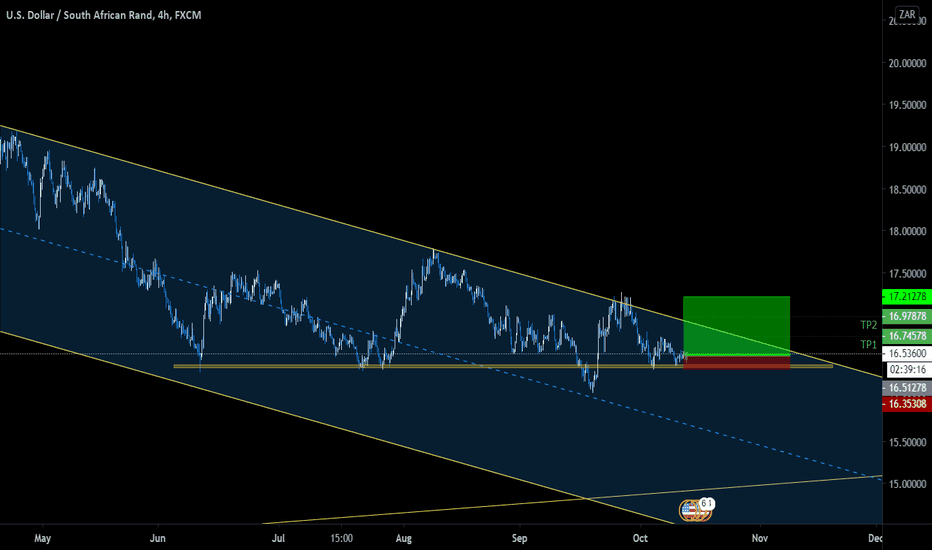Click the 15.50000 price axis label
Screen dimensions: 932x550
click(907, 442)
